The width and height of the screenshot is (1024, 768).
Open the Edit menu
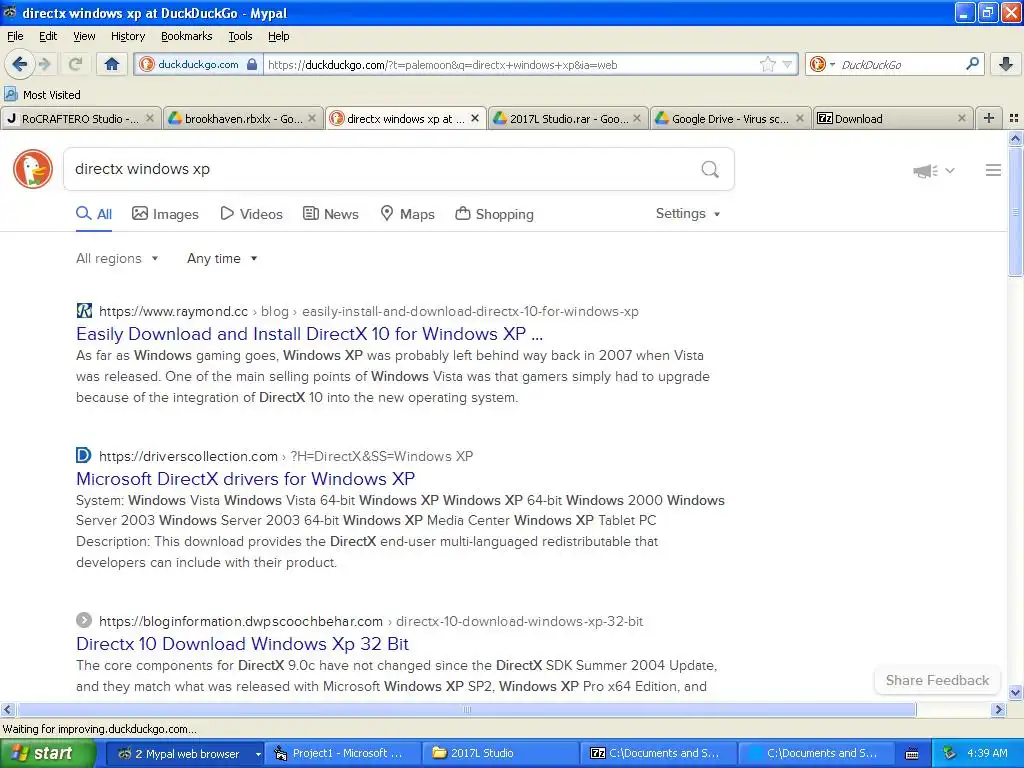point(48,36)
